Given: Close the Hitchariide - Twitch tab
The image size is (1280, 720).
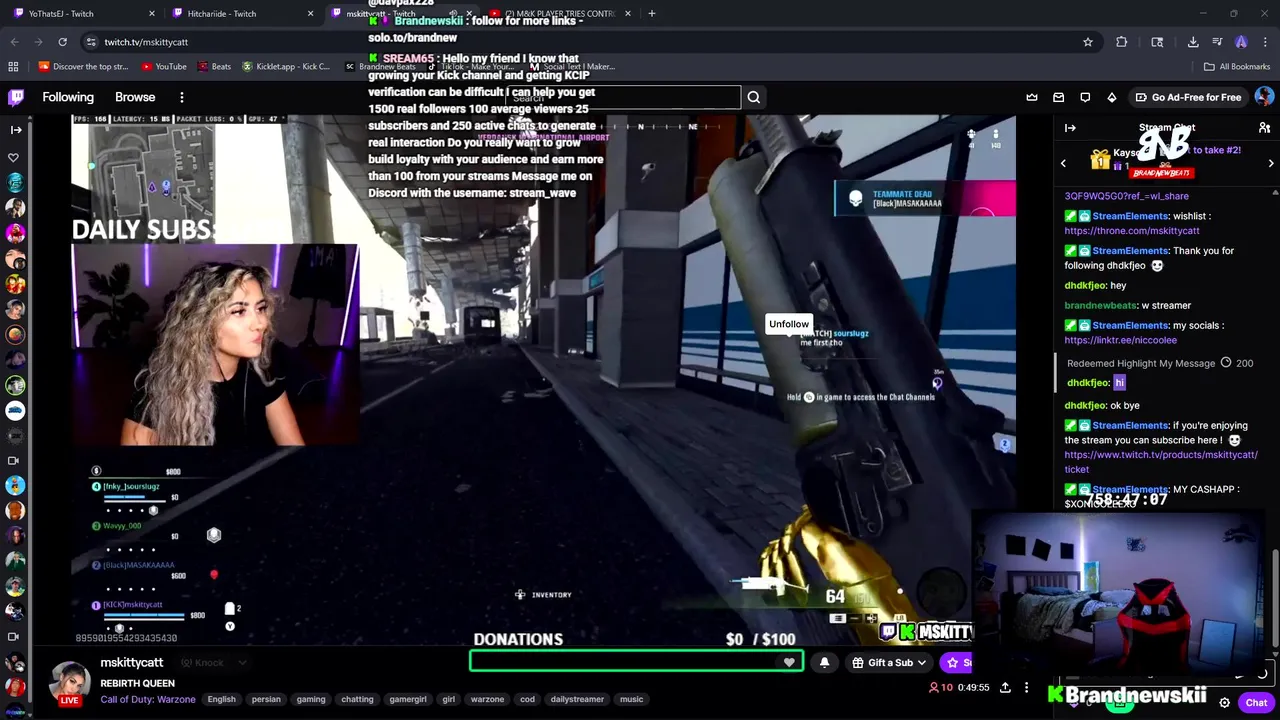Looking at the screenshot, I should (312, 13).
